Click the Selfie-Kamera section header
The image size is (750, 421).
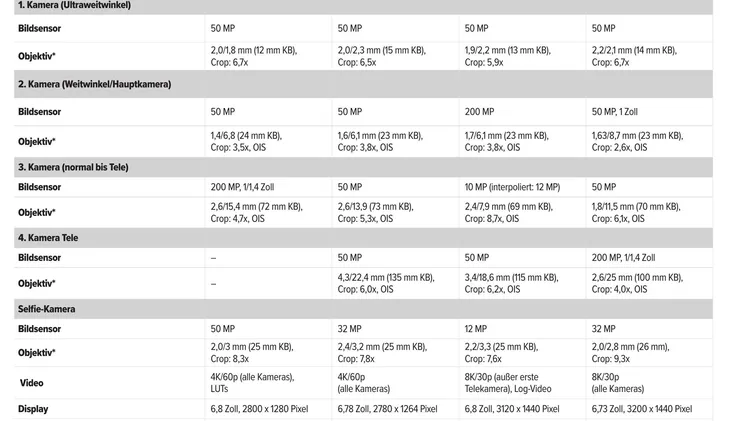363,309
